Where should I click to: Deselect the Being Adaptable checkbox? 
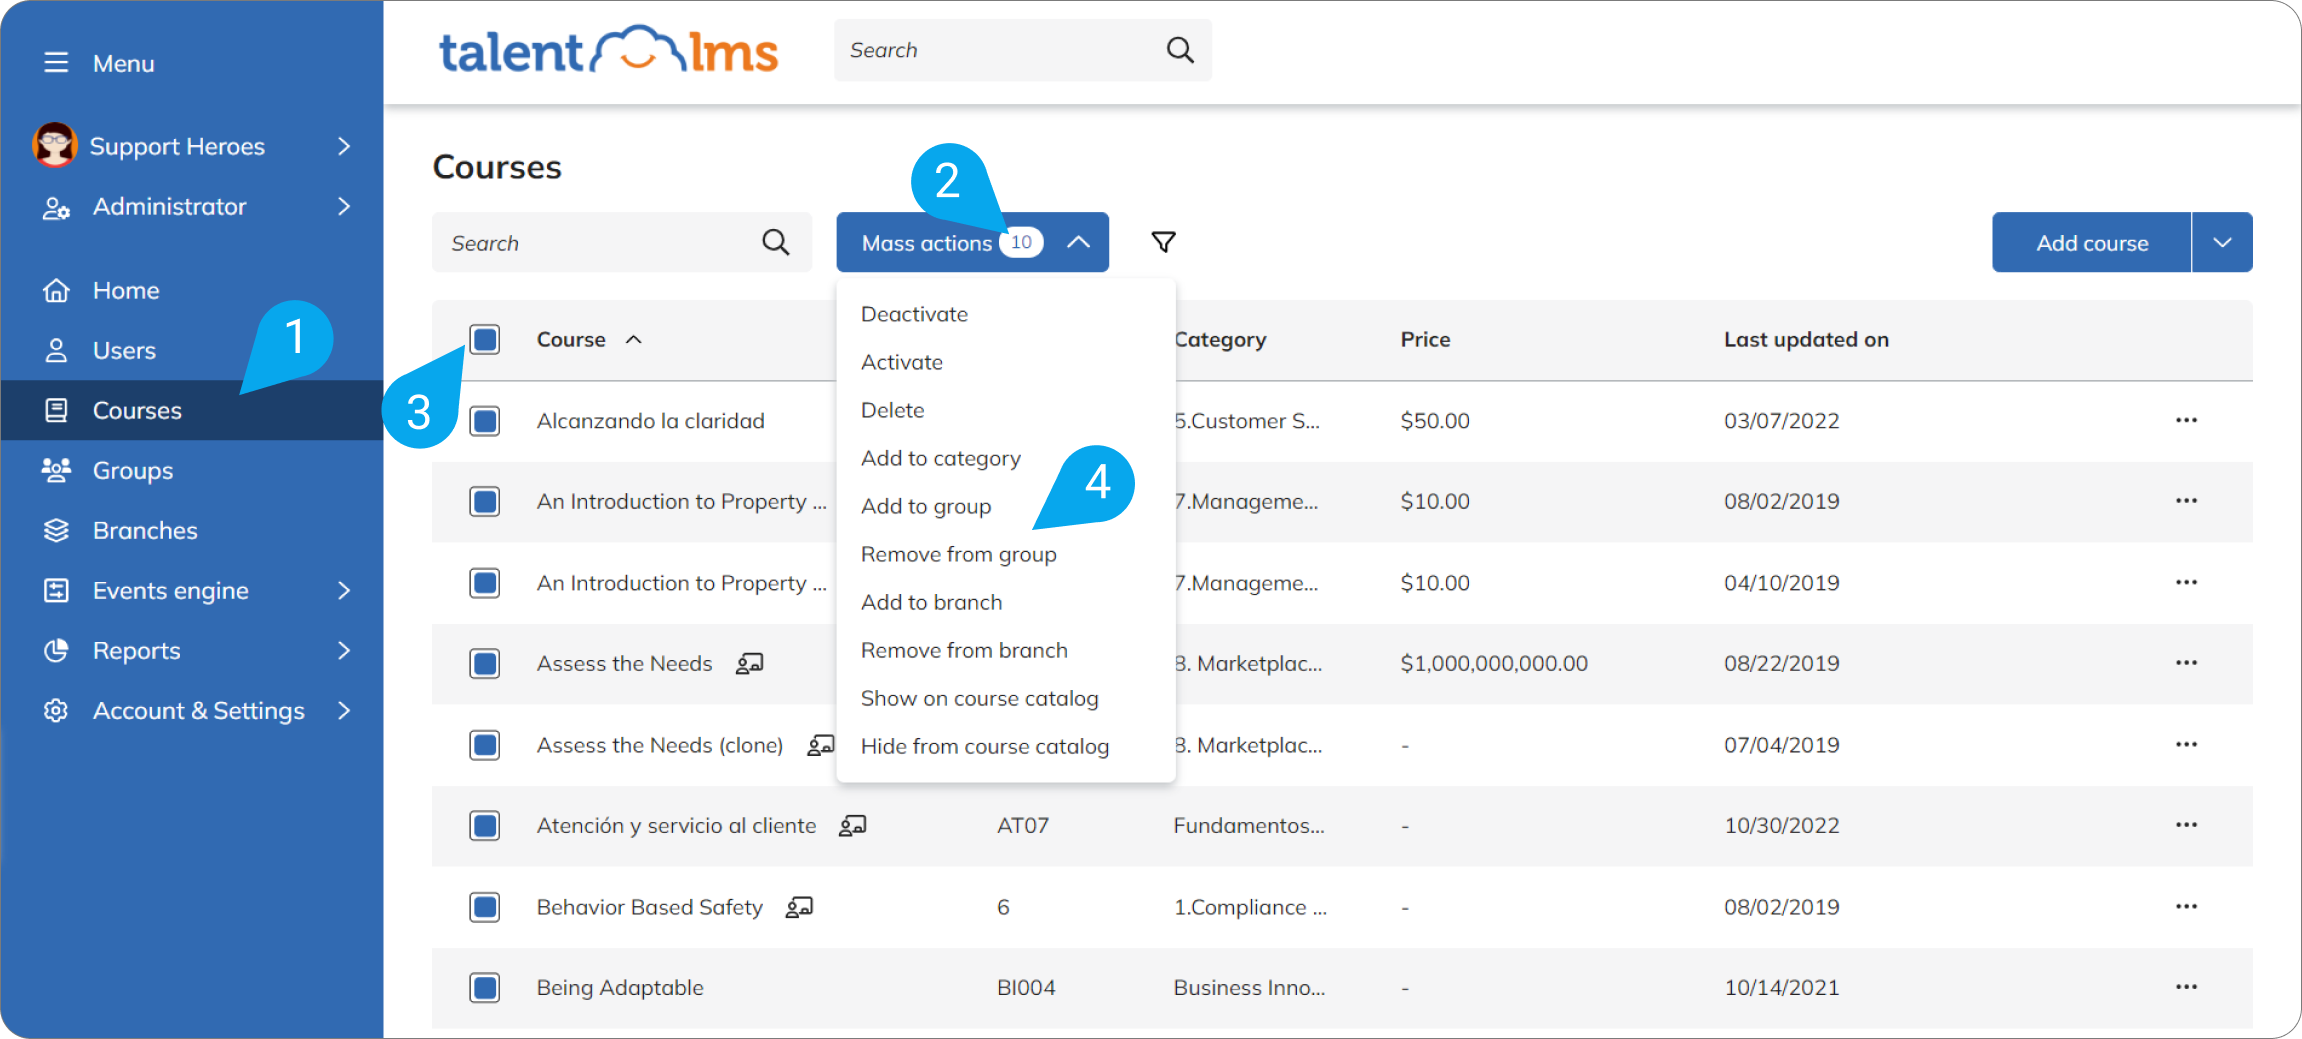pyautogui.click(x=484, y=987)
